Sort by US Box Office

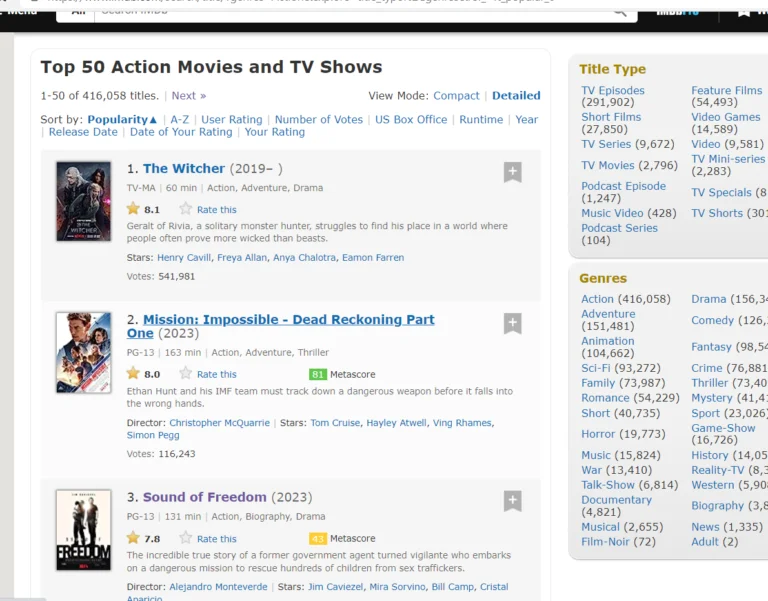tap(411, 120)
